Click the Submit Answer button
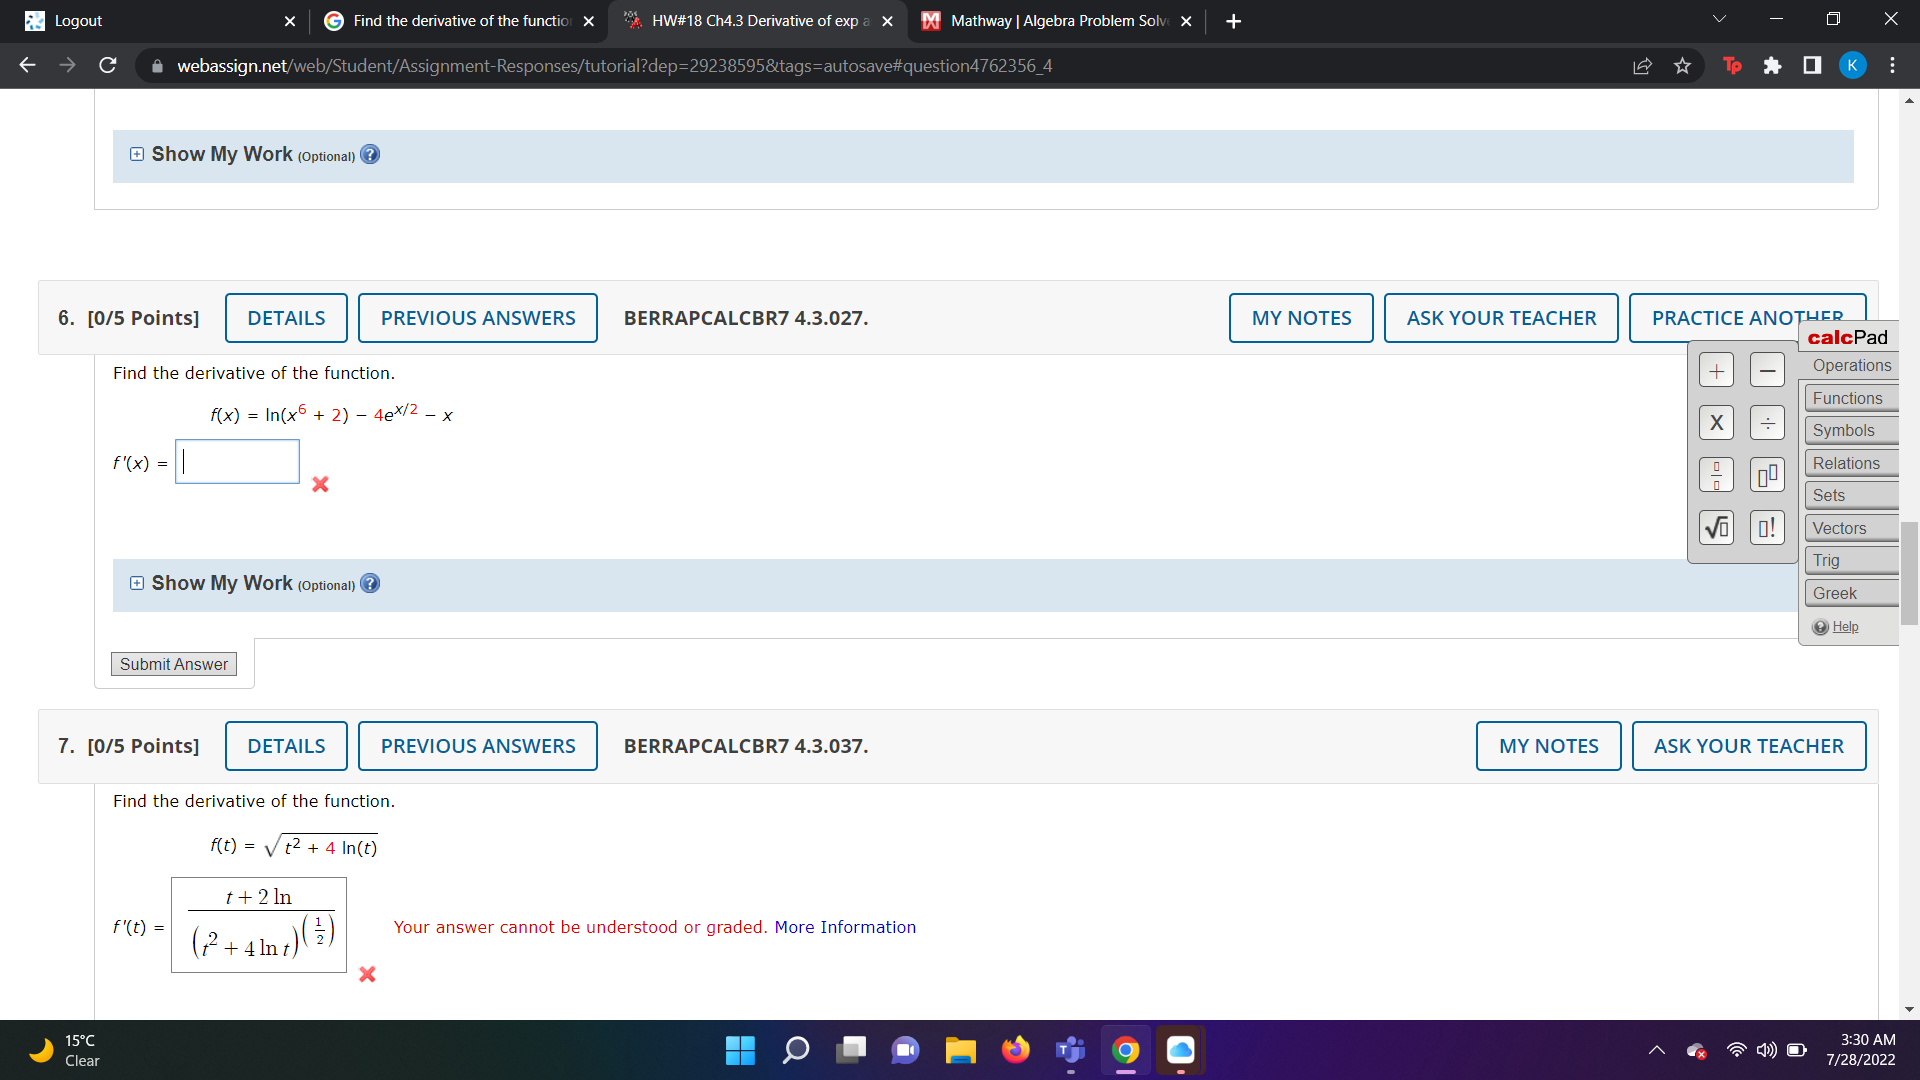 tap(173, 663)
